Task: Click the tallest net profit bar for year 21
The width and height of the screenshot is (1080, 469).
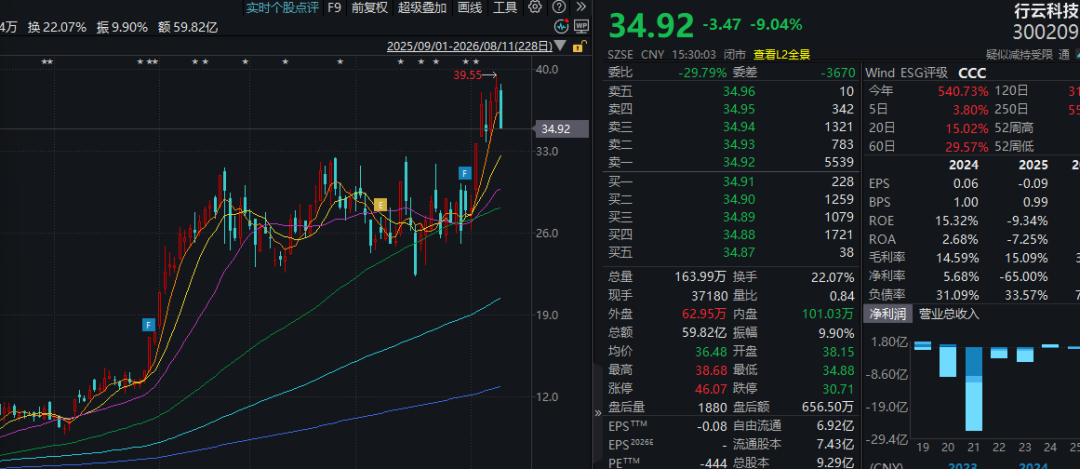Action: (973, 389)
